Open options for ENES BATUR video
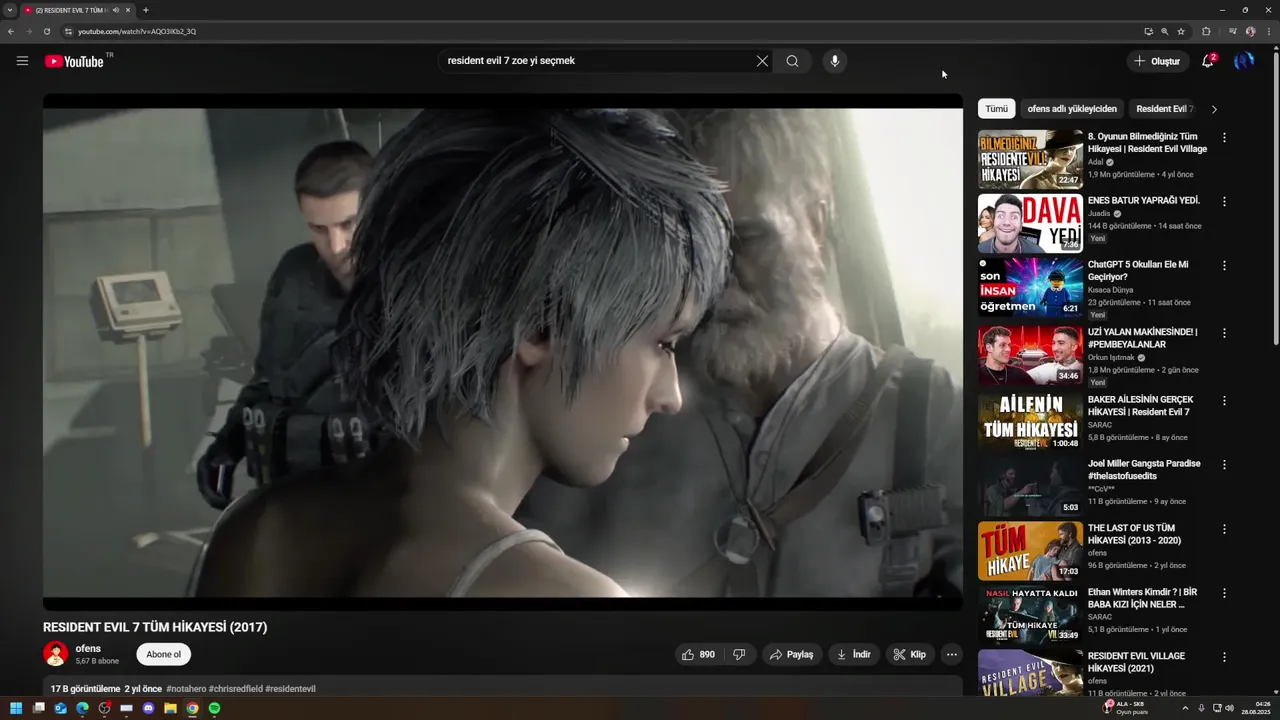Viewport: 1280px width, 720px height. click(1224, 201)
